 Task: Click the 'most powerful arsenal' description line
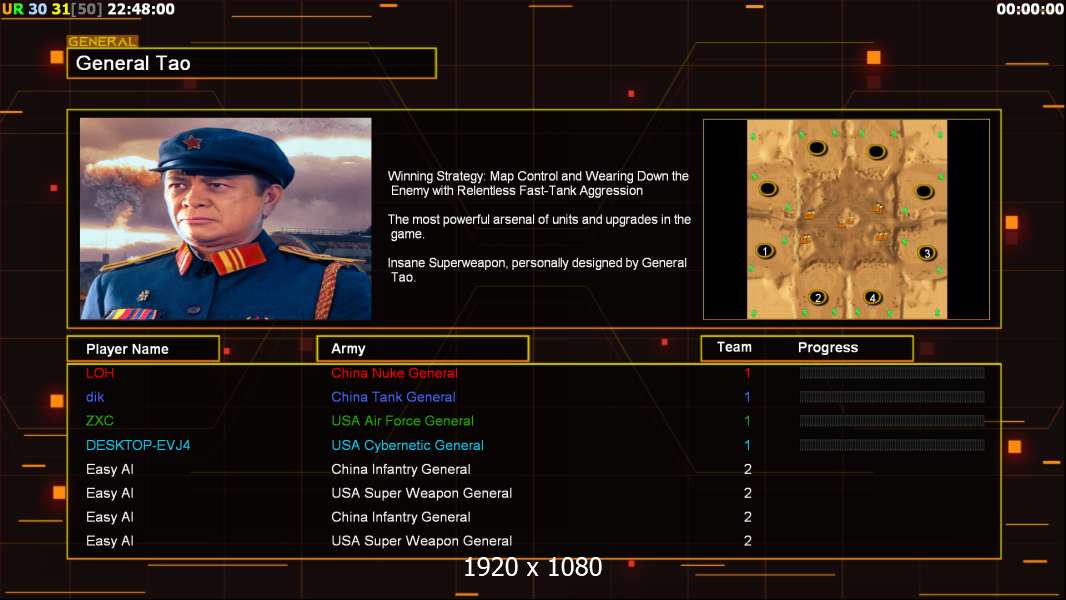(539, 226)
